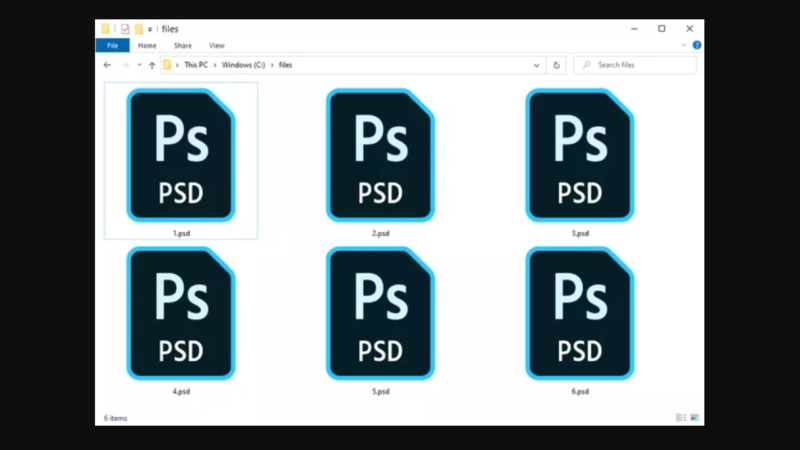Switch to the View ribbon tab
This screenshot has width=800, height=450.
(x=216, y=46)
